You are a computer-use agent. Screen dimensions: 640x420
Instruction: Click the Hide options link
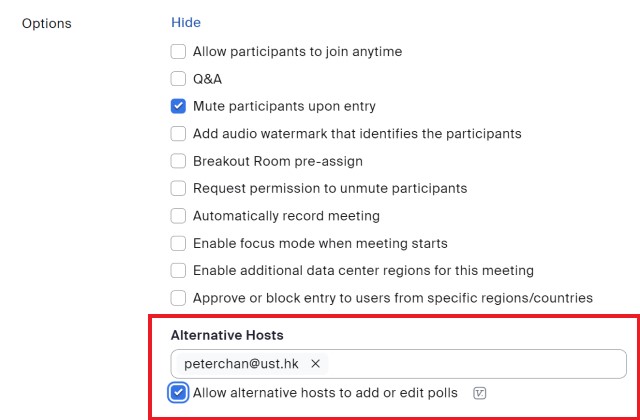pyautogui.click(x=186, y=22)
